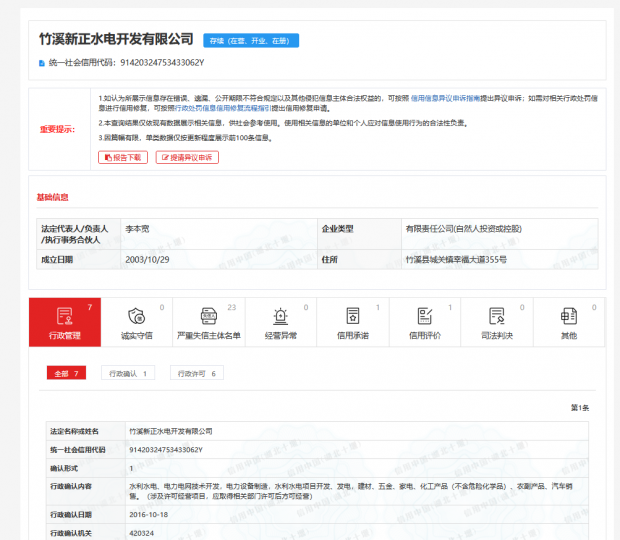Select credit code 91420324753433062Y in header

coord(162,62)
